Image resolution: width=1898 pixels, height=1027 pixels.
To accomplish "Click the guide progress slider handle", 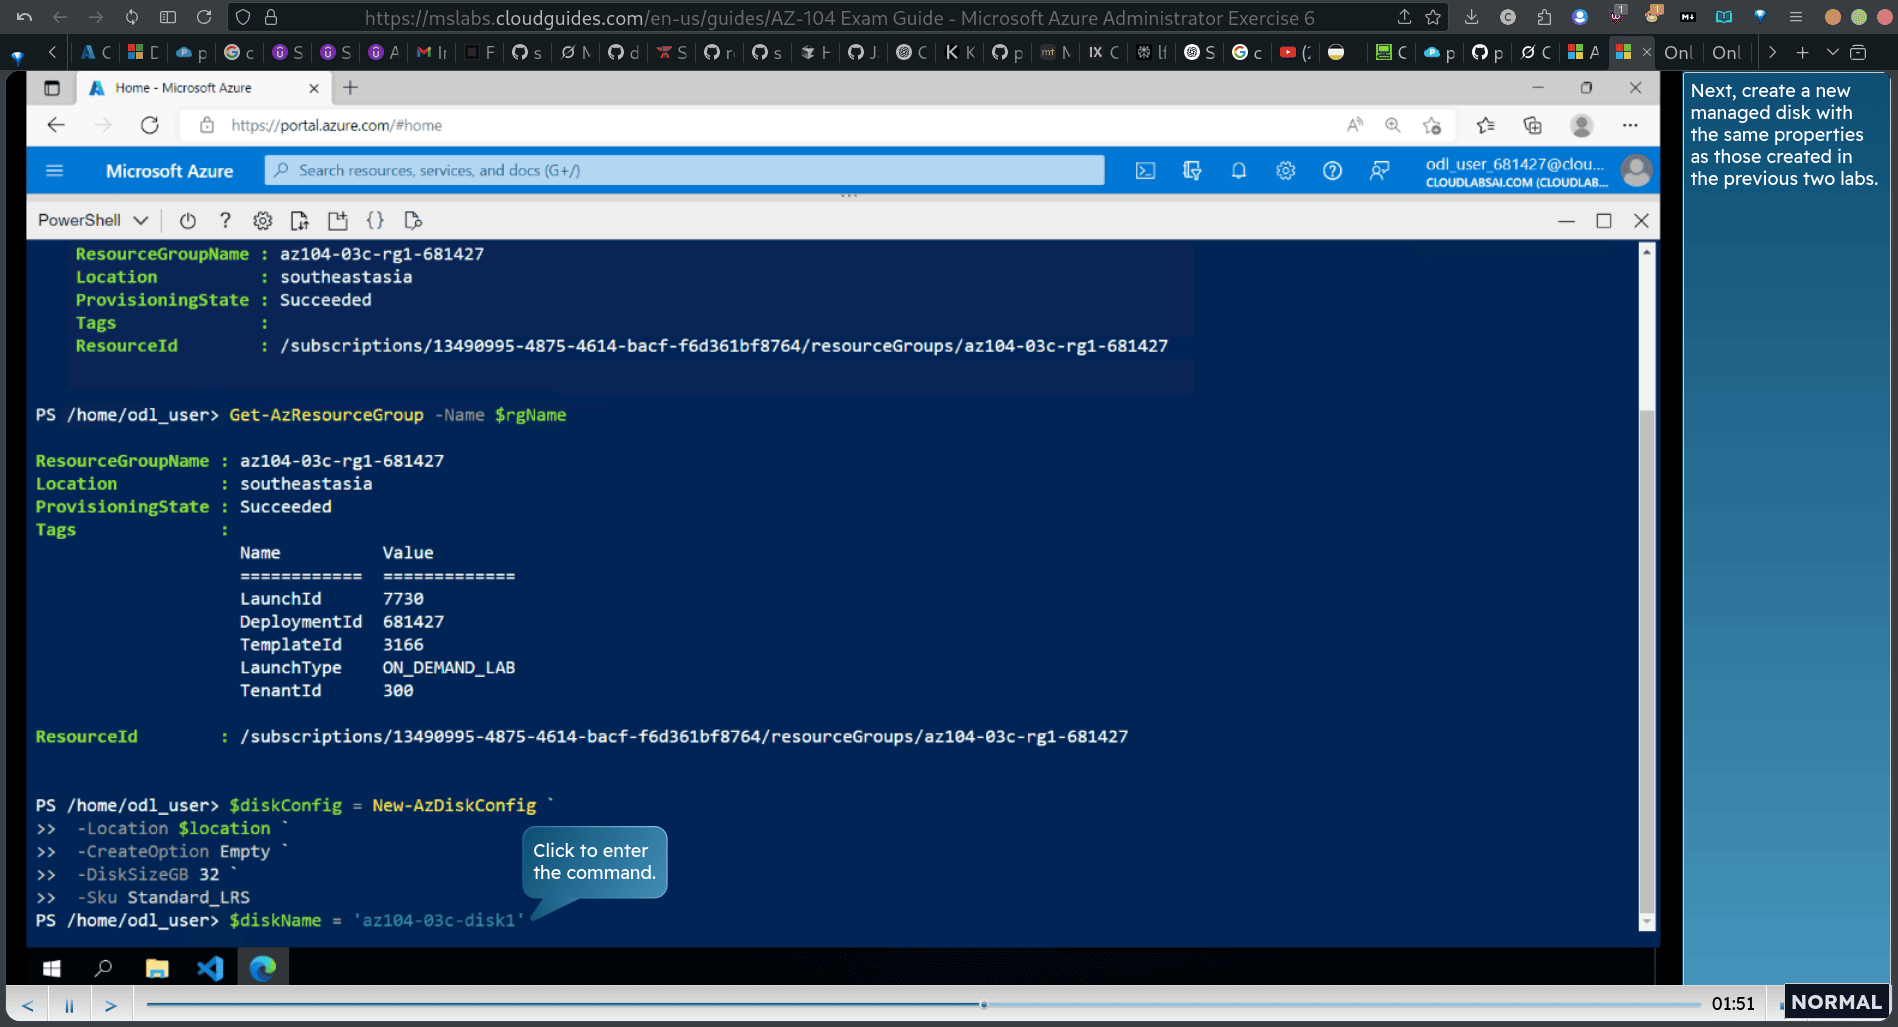I will [x=984, y=1004].
